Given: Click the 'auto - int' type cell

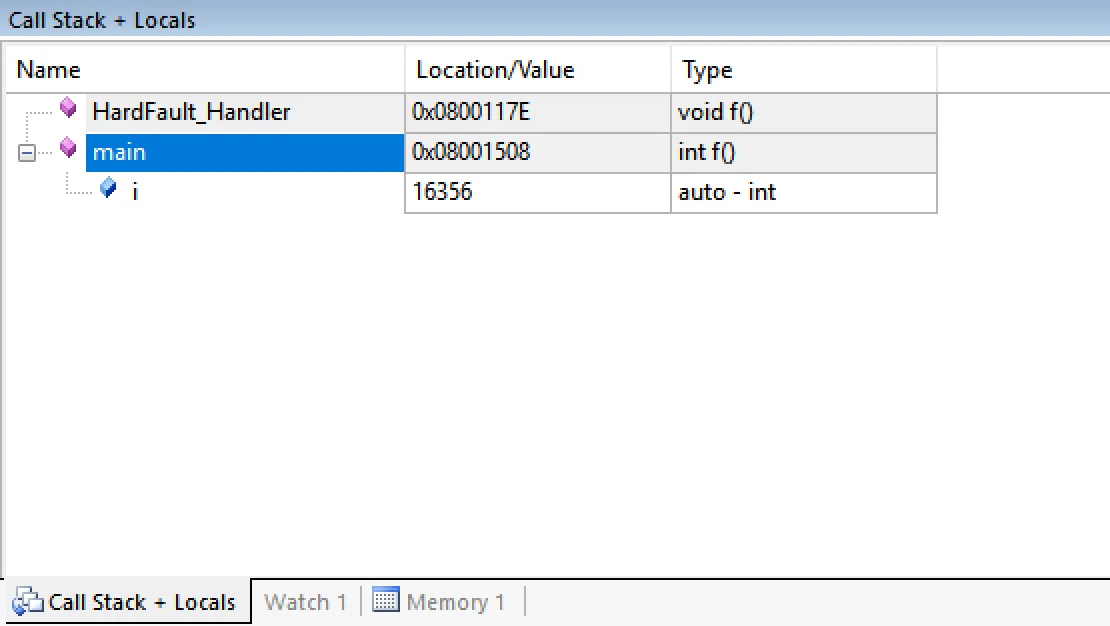Looking at the screenshot, I should point(727,192).
